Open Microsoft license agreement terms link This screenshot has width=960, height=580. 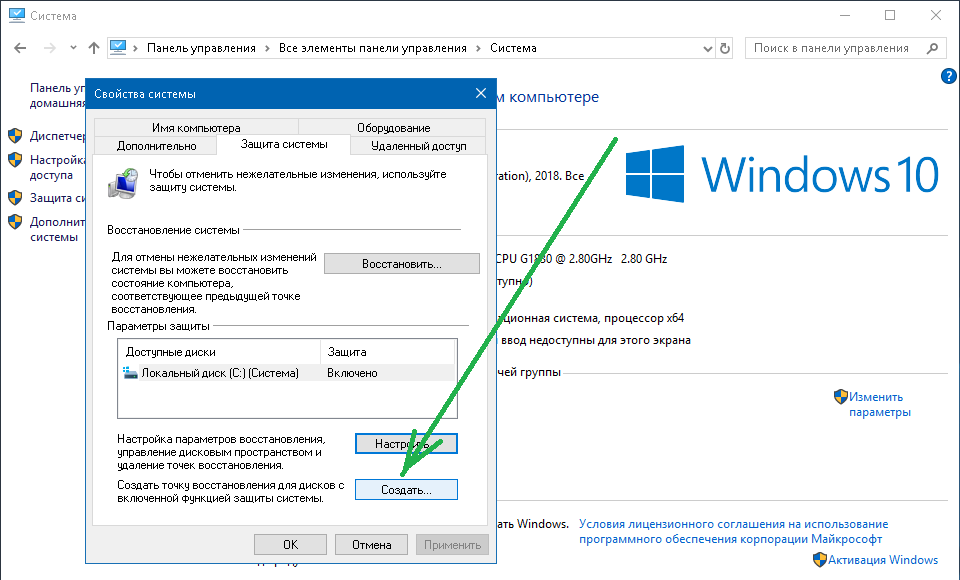(x=733, y=532)
